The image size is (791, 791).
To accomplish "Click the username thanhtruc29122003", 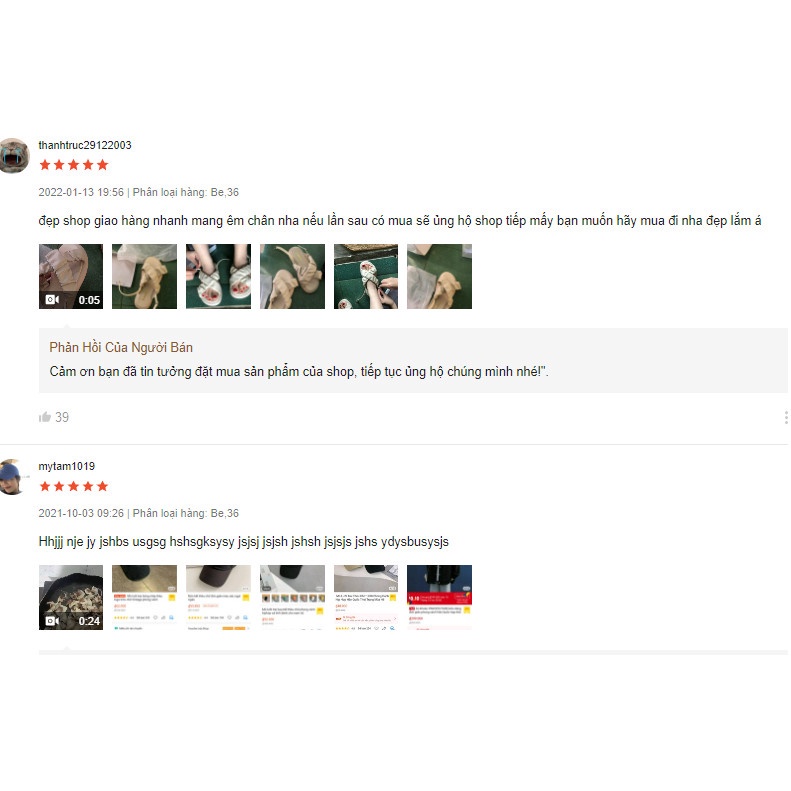I will pos(85,145).
